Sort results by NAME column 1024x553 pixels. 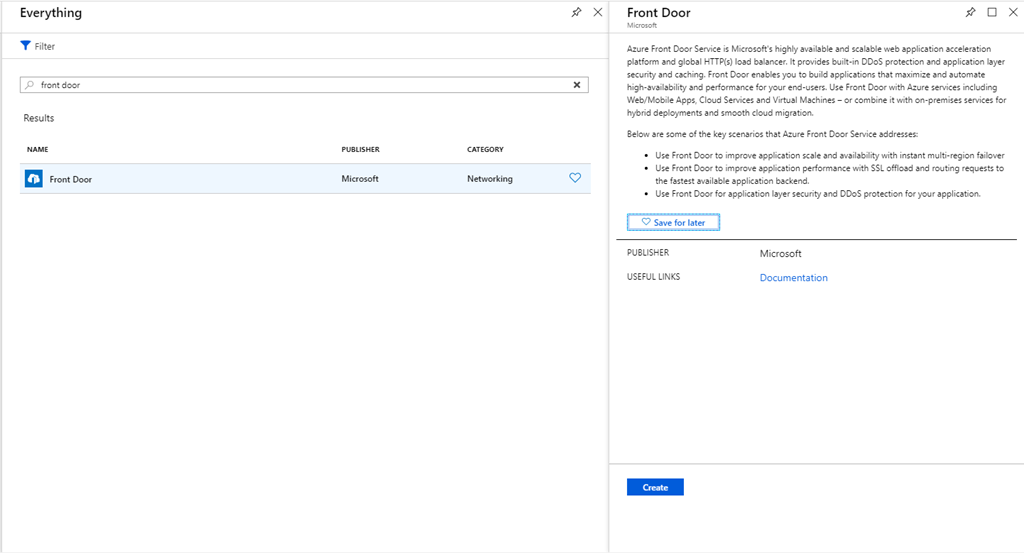click(37, 150)
